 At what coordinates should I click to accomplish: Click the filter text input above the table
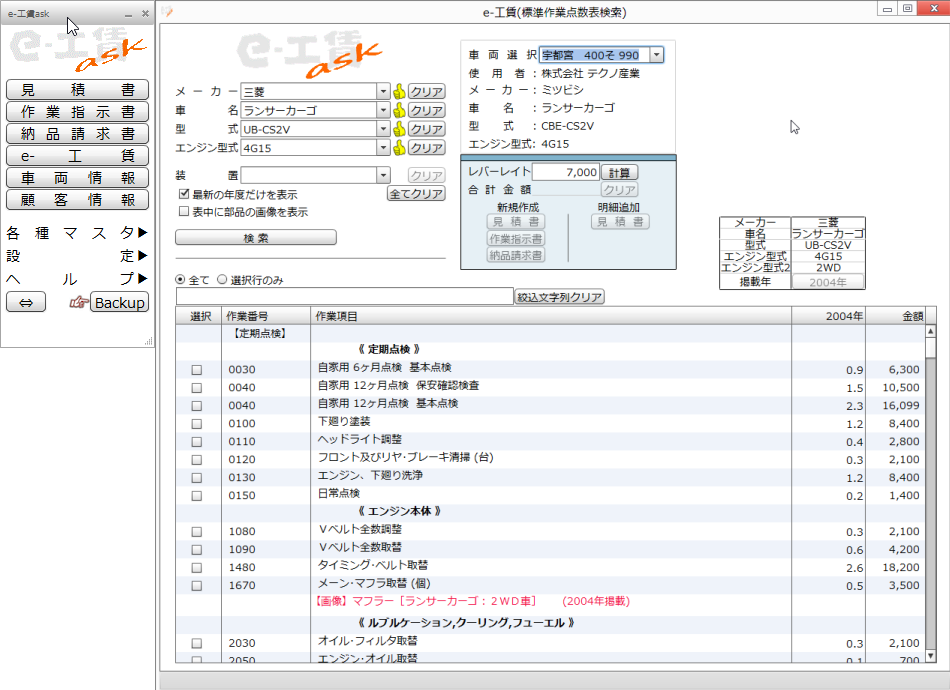tap(344, 296)
